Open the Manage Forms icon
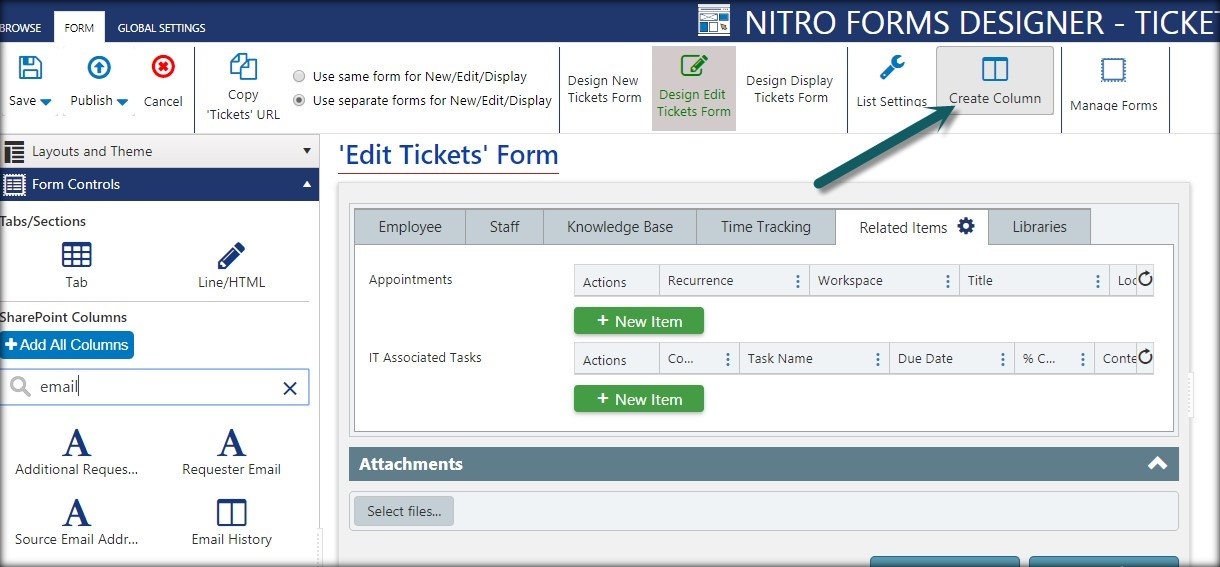Screen dimensions: 1220x567 pyautogui.click(x=1113, y=70)
